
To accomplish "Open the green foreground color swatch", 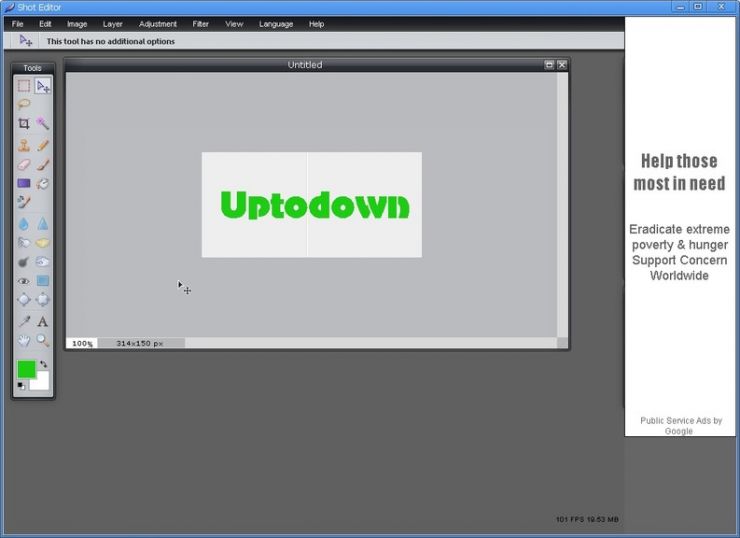I will click(25, 369).
